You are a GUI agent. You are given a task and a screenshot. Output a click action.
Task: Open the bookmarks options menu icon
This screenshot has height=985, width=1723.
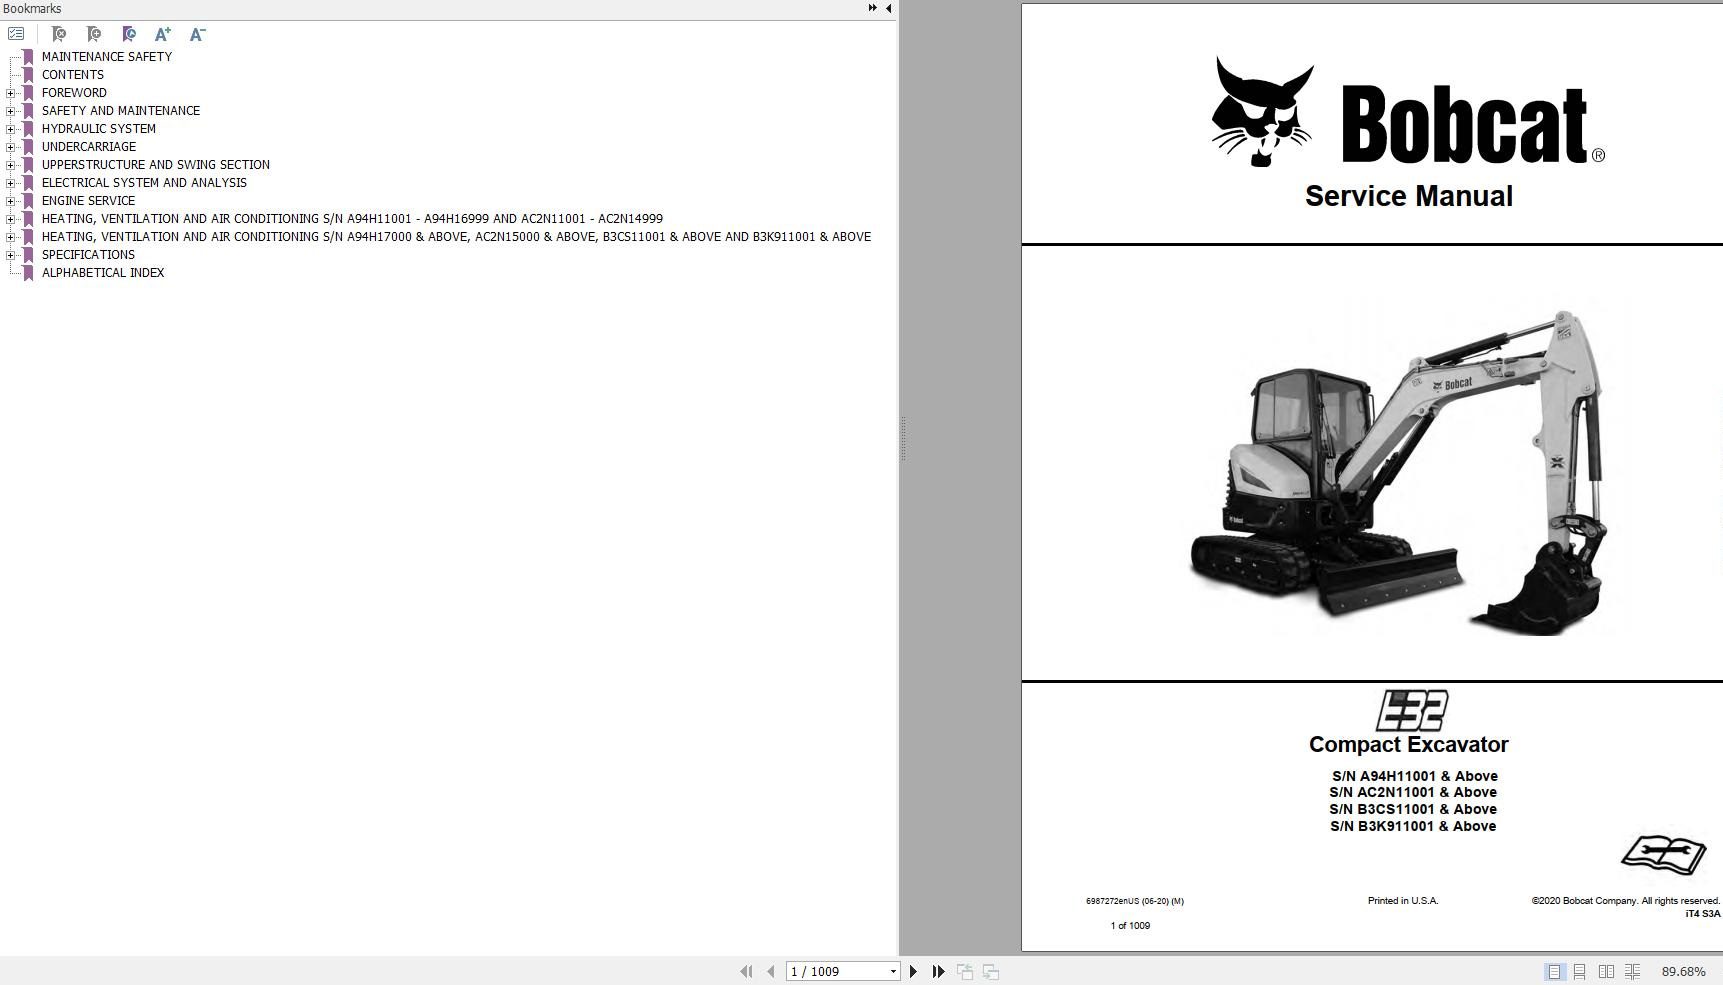(x=16, y=34)
